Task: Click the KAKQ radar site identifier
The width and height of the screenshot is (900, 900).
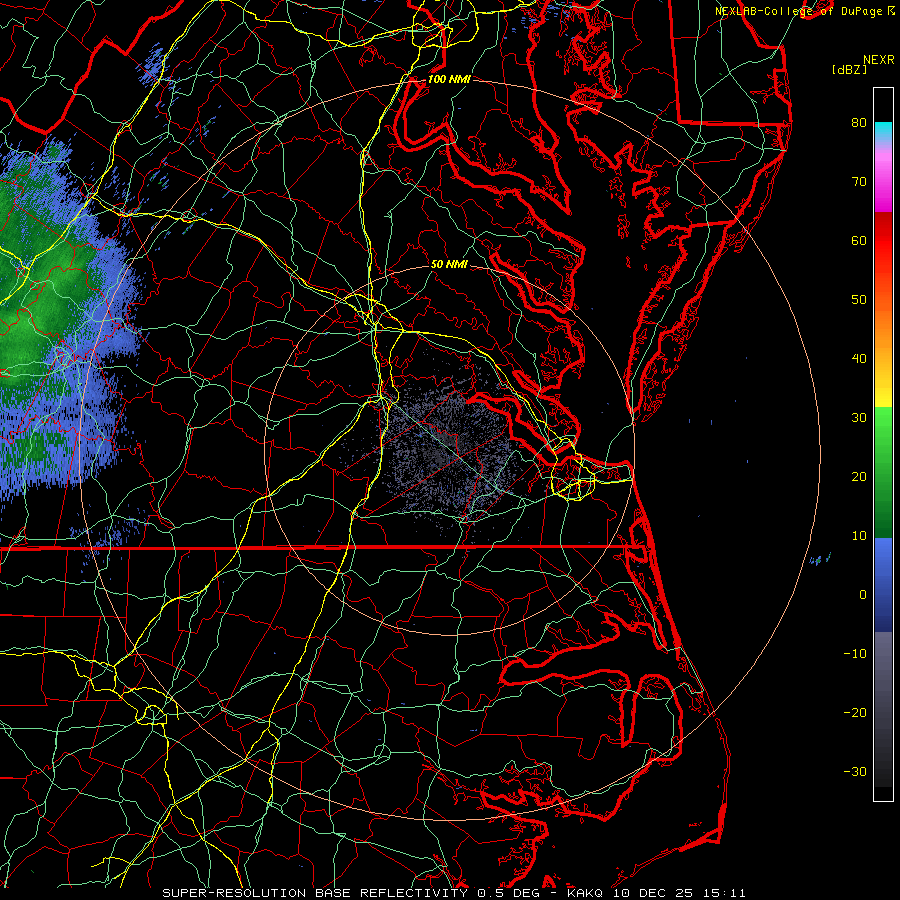Action: coord(586,893)
